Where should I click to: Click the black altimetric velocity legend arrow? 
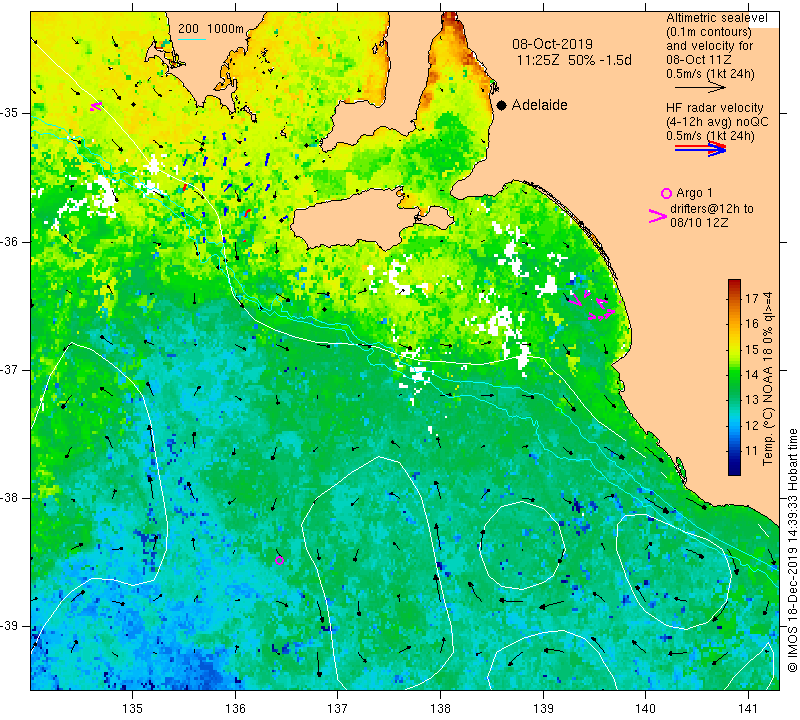pyautogui.click(x=700, y=88)
